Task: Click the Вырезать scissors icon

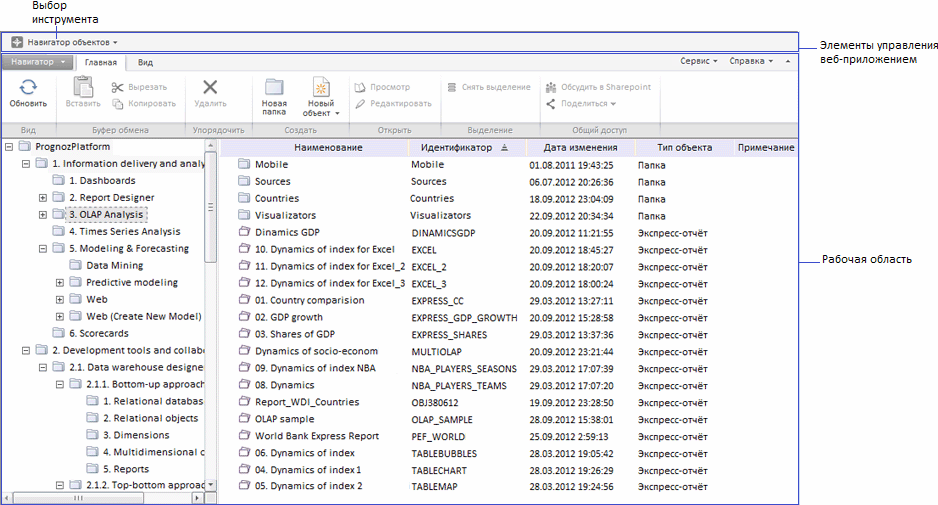Action: point(118,87)
